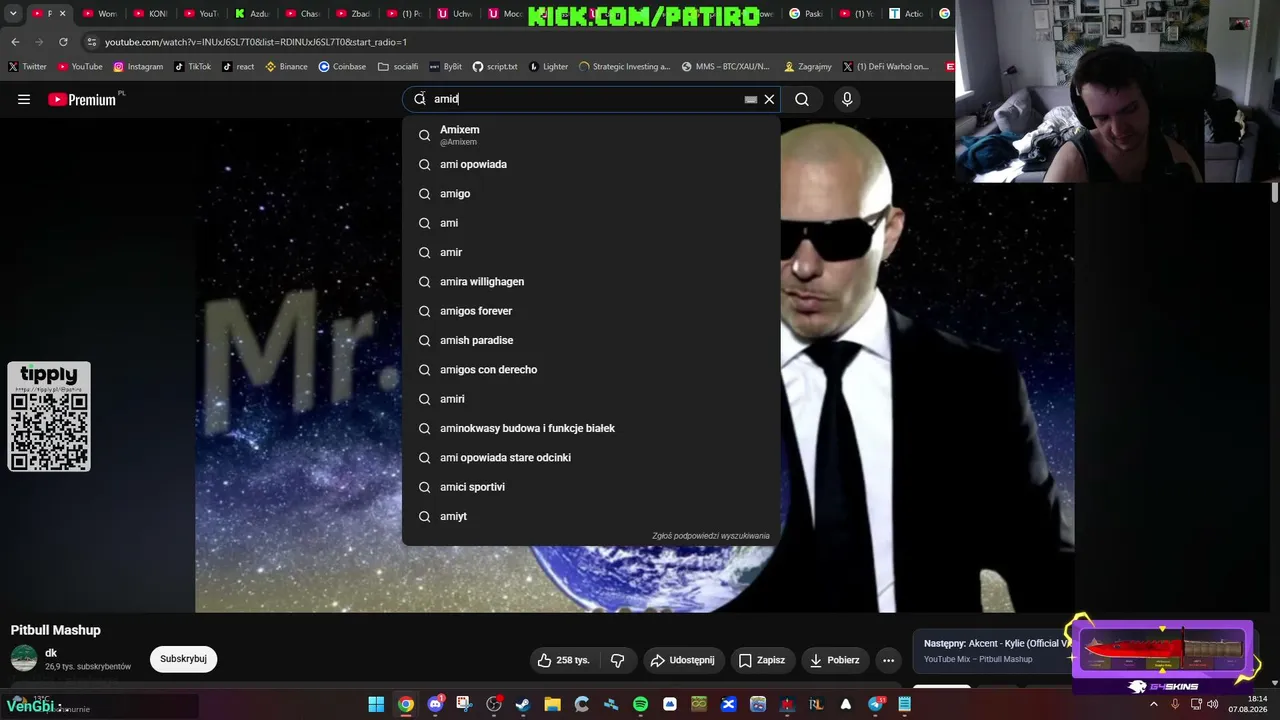This screenshot has height=720, width=1280.
Task: Clear the search query with the X
Action: [x=769, y=99]
